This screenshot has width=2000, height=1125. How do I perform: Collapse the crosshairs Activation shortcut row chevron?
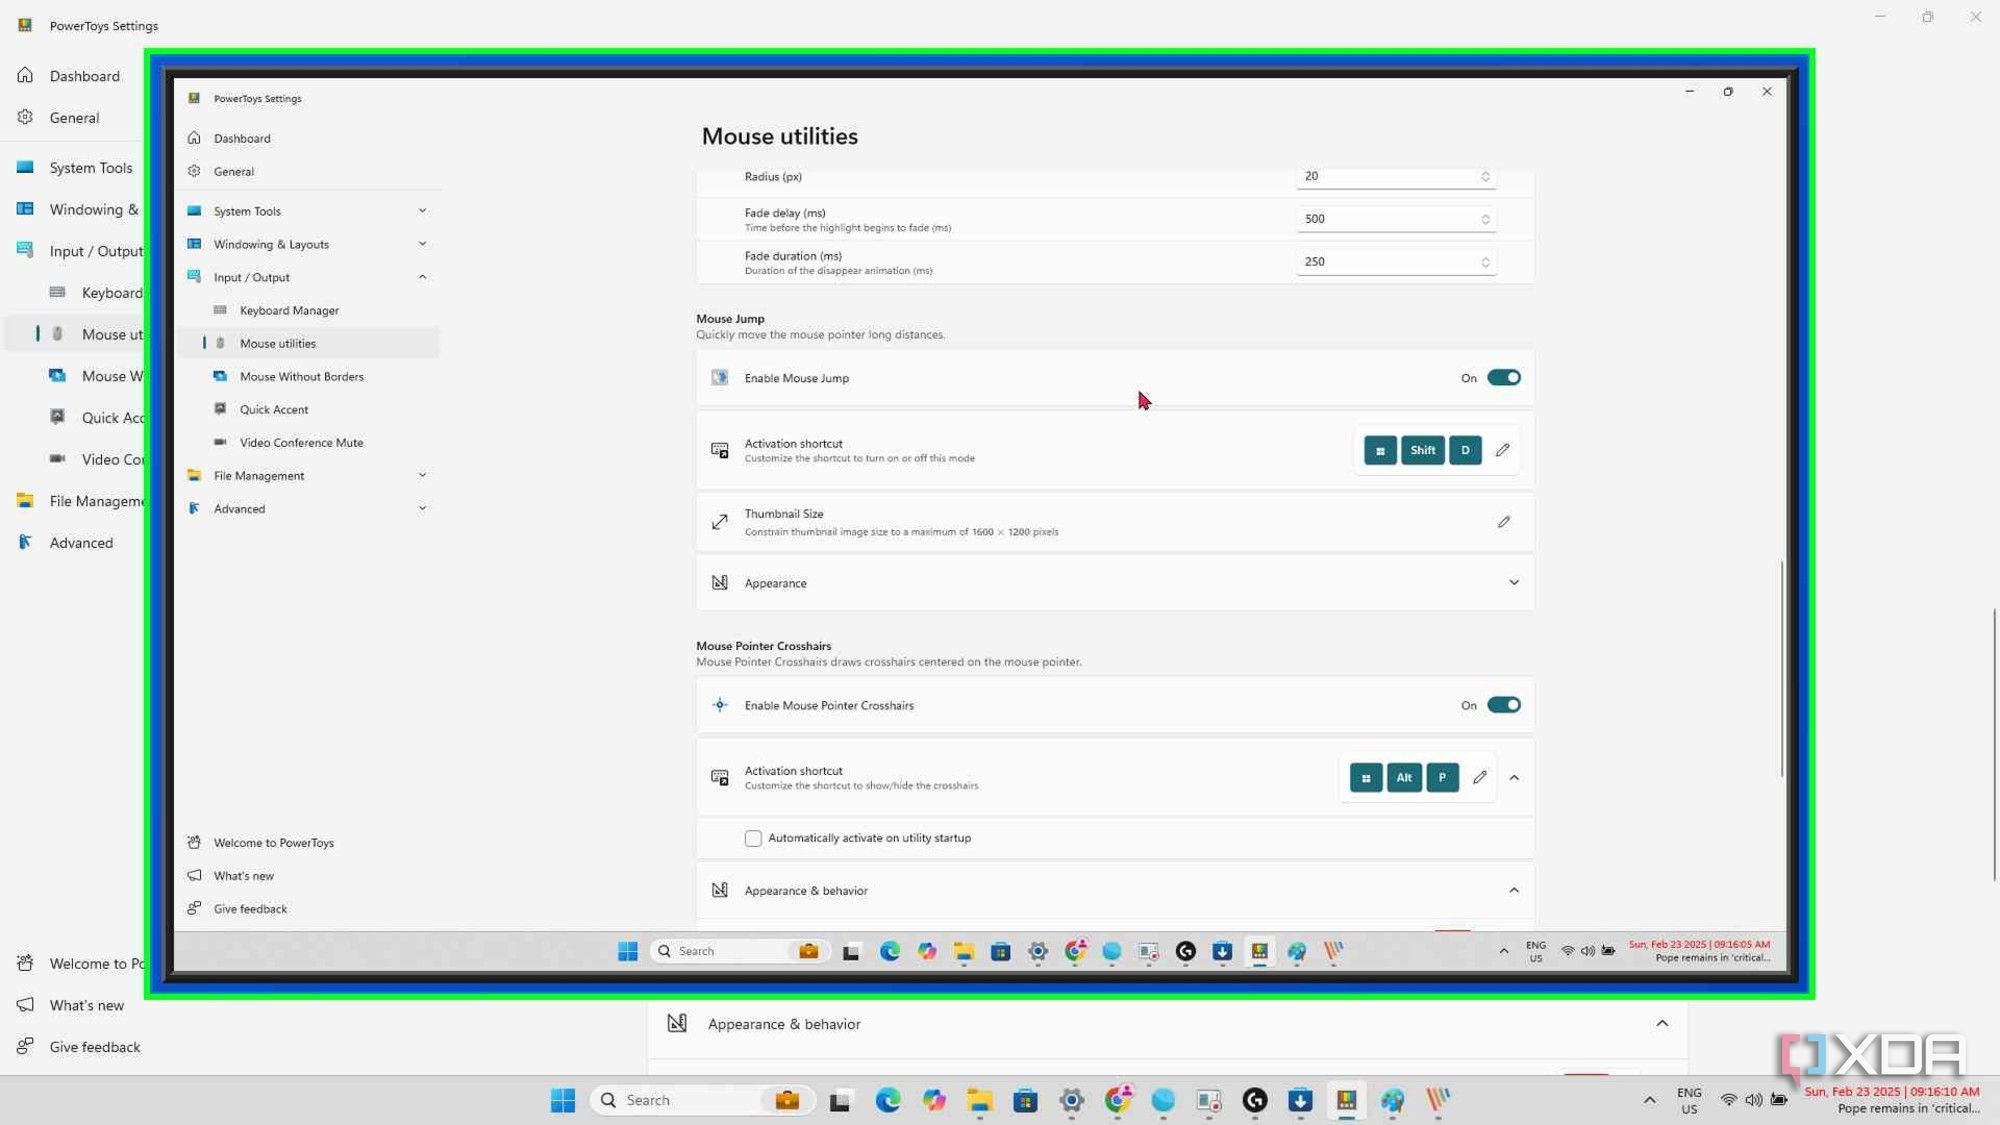coord(1513,777)
